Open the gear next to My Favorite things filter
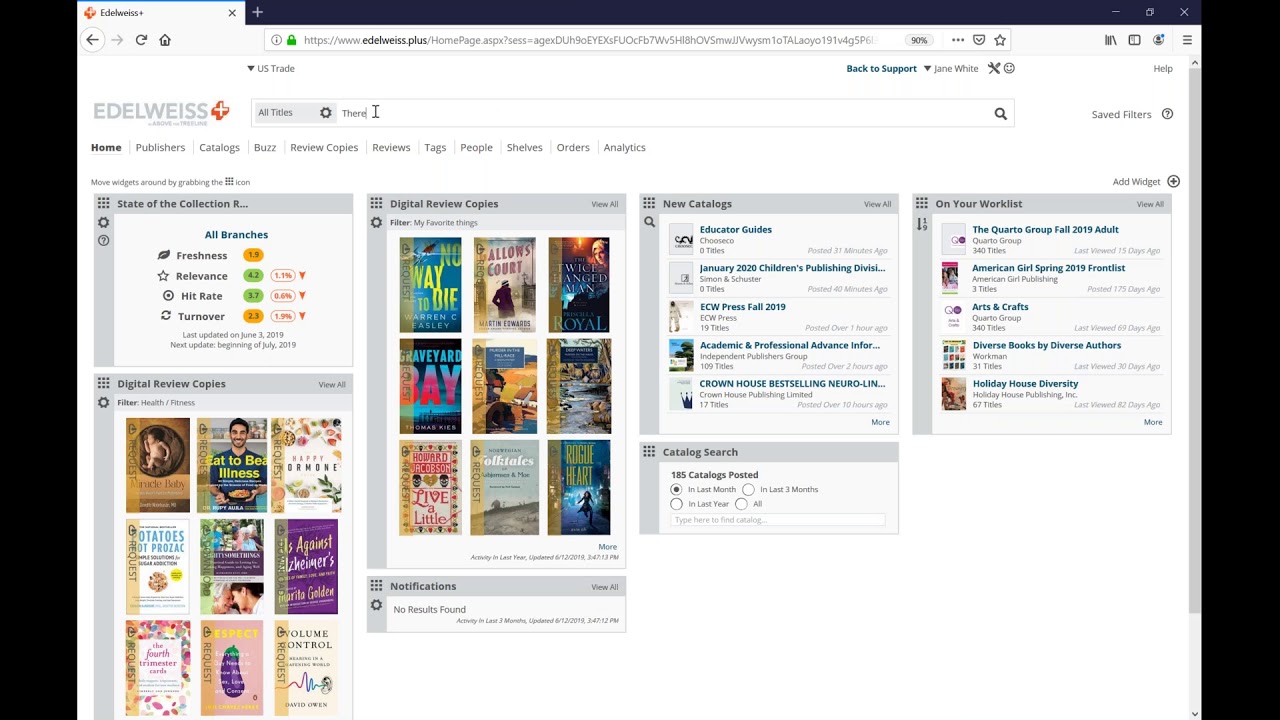1280x720 pixels. [x=376, y=223]
